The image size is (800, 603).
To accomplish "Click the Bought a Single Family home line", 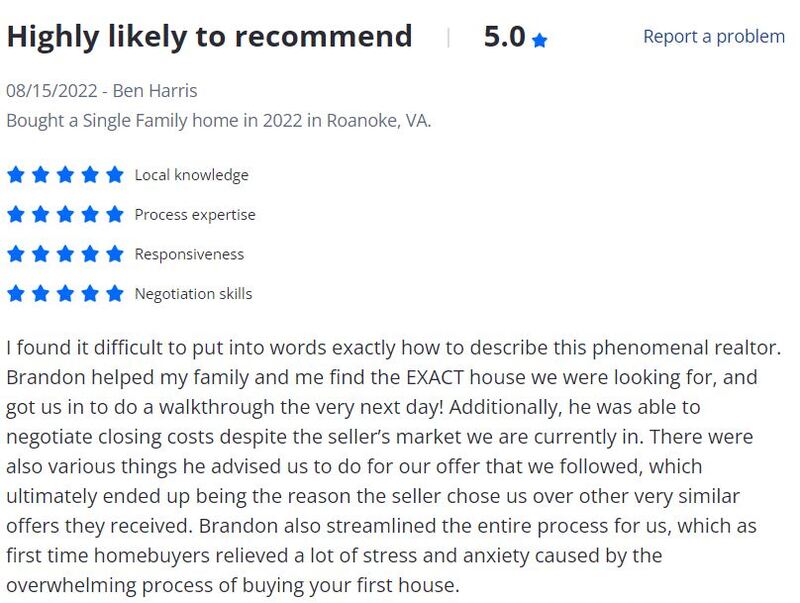I will pyautogui.click(x=218, y=121).
